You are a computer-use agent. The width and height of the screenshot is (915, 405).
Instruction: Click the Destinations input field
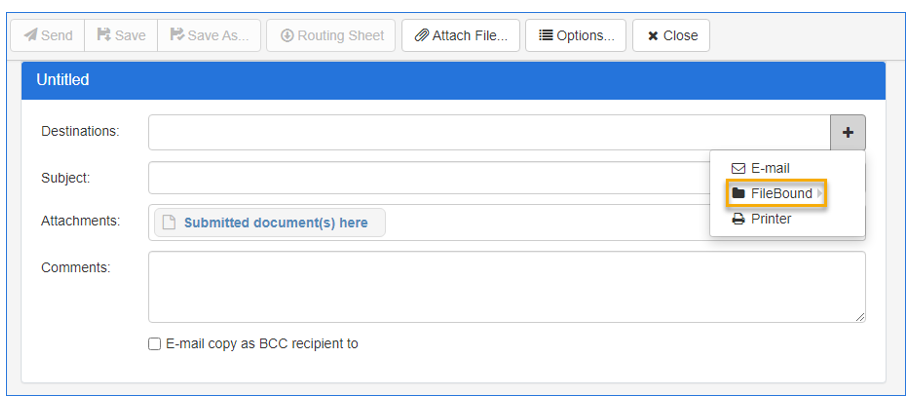(488, 132)
